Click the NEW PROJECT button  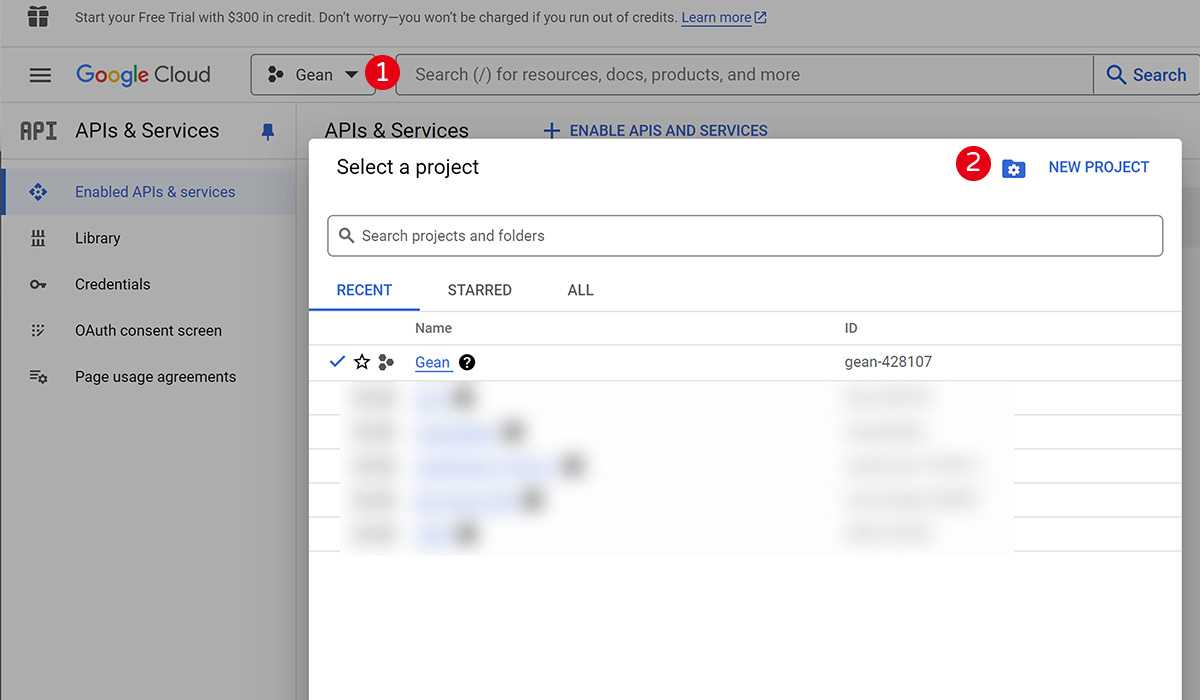coord(1098,167)
